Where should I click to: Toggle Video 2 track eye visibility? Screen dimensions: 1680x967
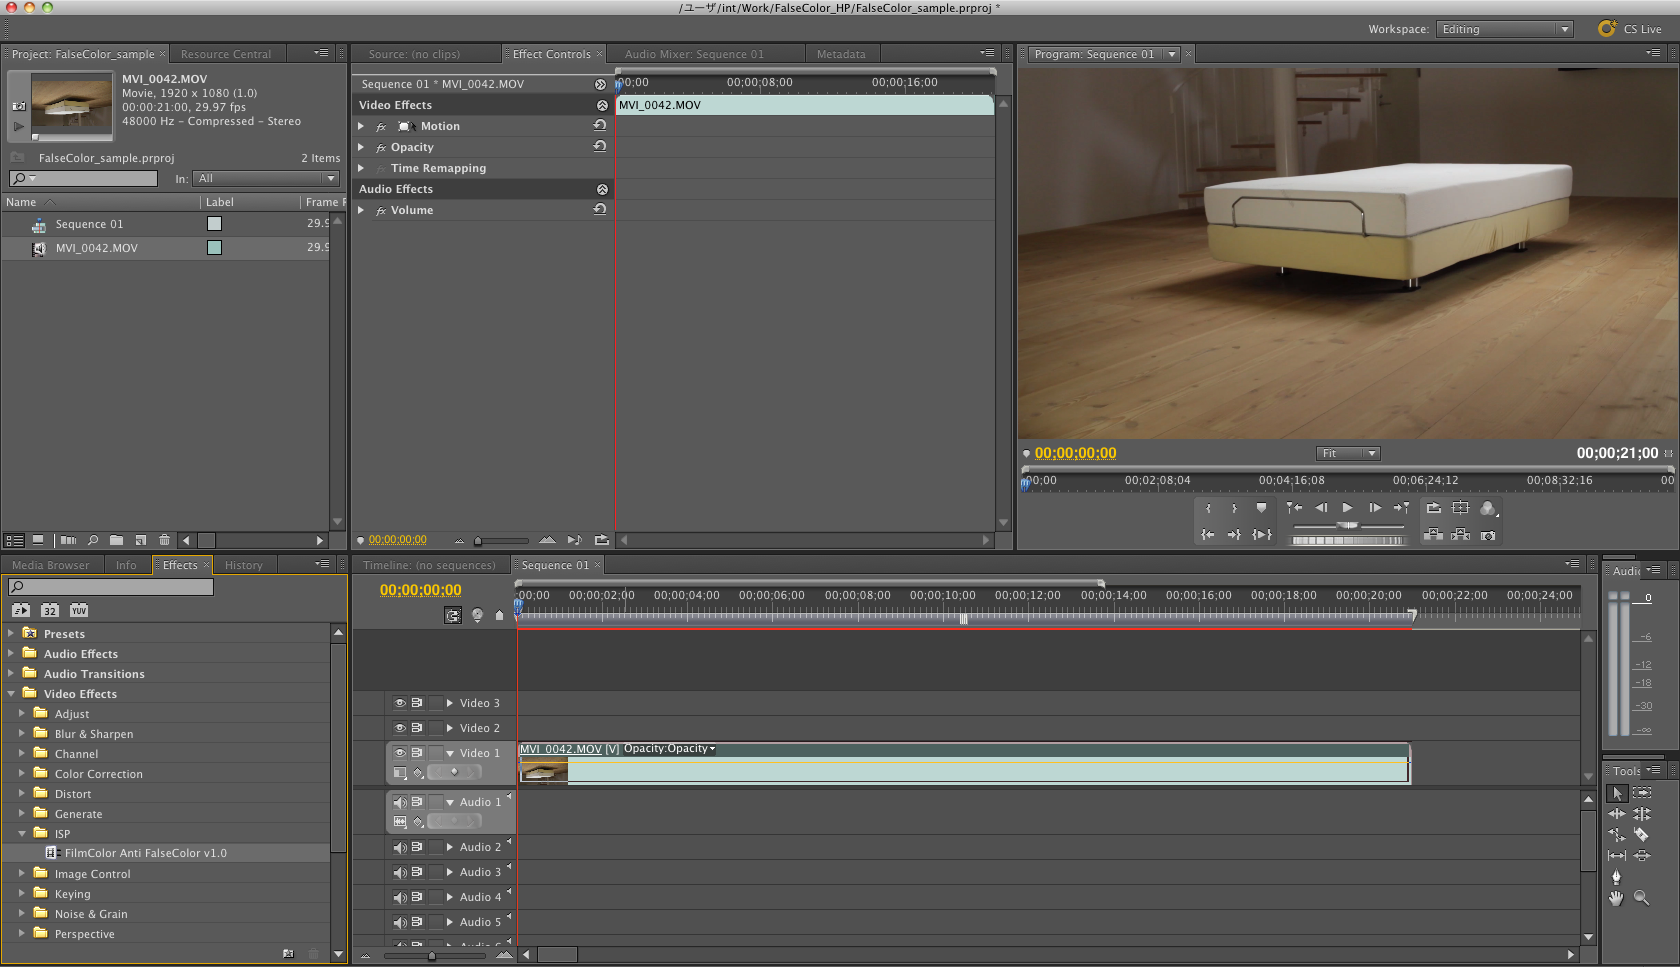point(400,728)
